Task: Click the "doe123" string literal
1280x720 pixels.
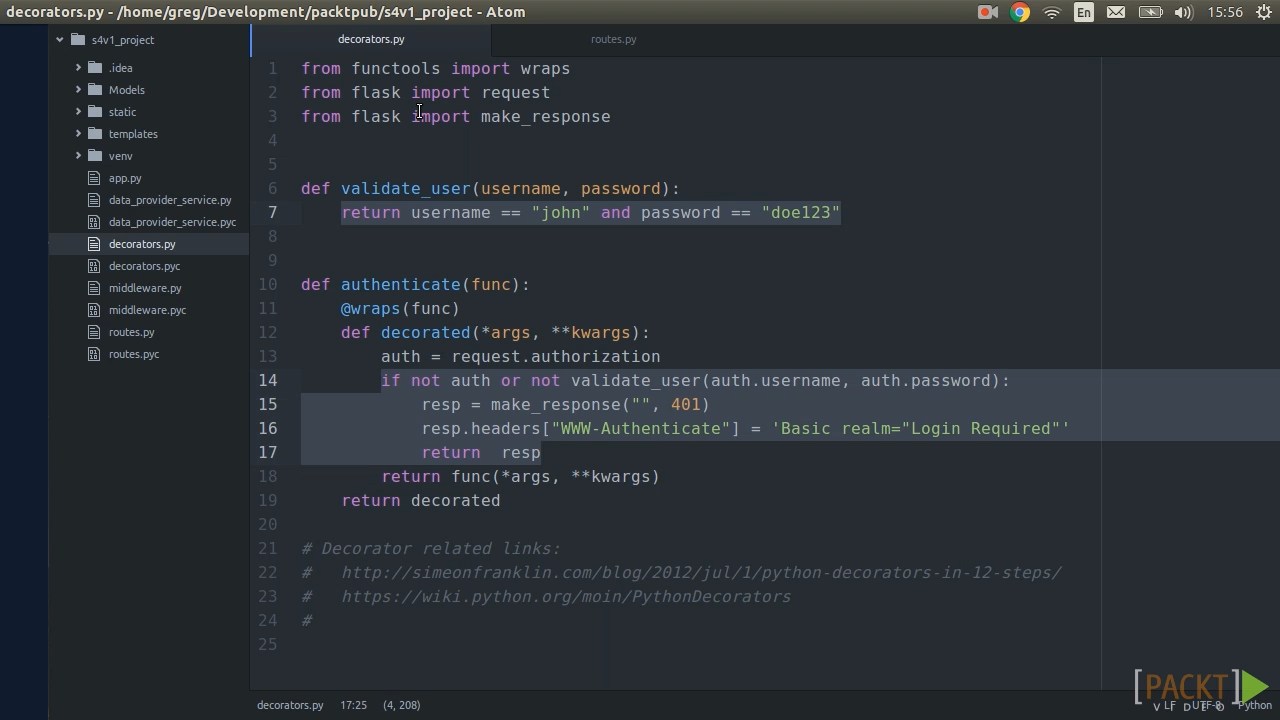Action: [x=801, y=212]
